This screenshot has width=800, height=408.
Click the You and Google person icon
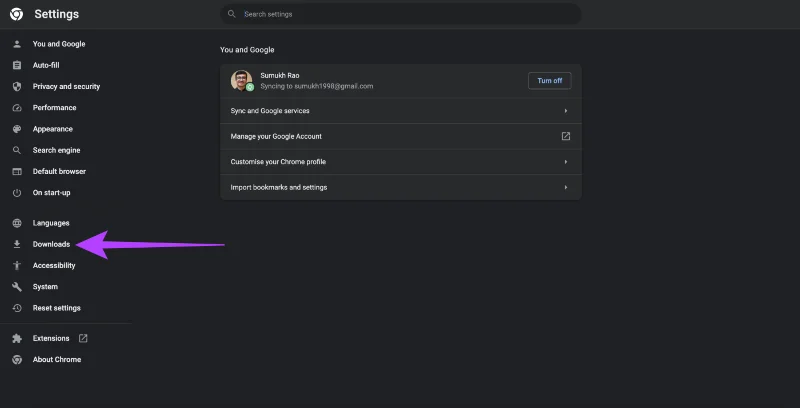17,44
